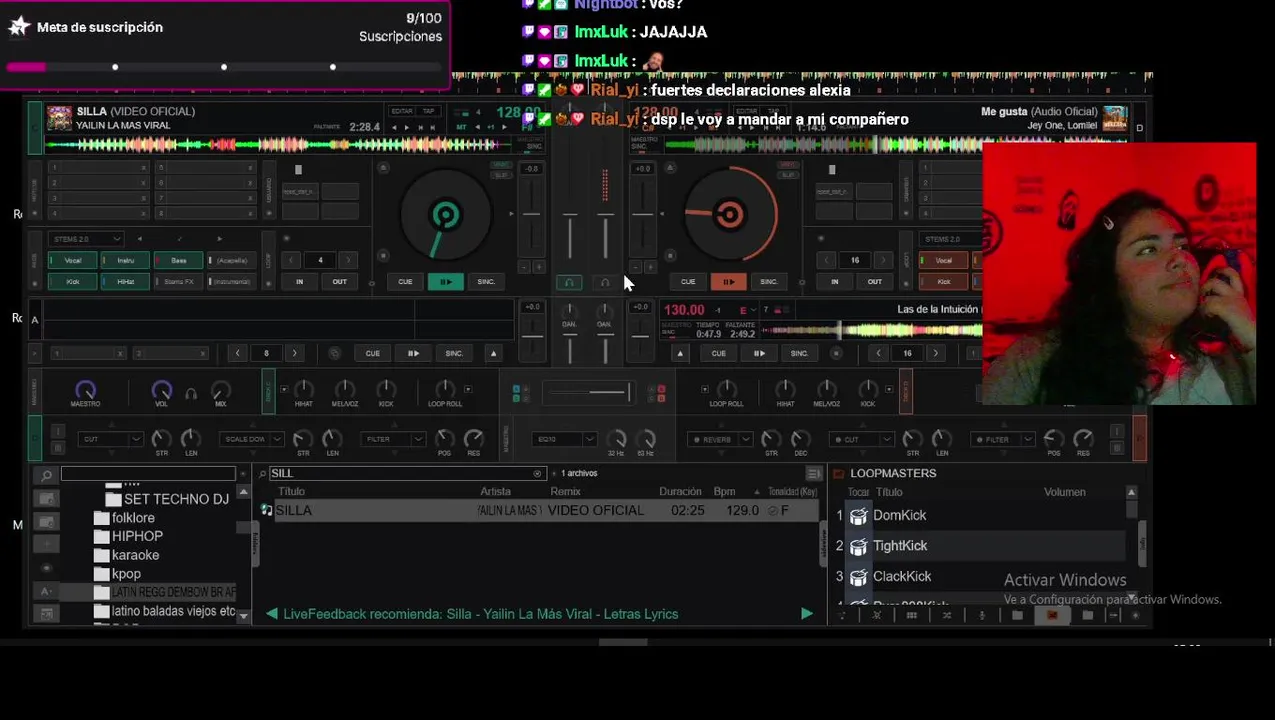Screen dimensions: 1275x720
Task: Click the left deck green jog wheel
Action: coord(445,216)
